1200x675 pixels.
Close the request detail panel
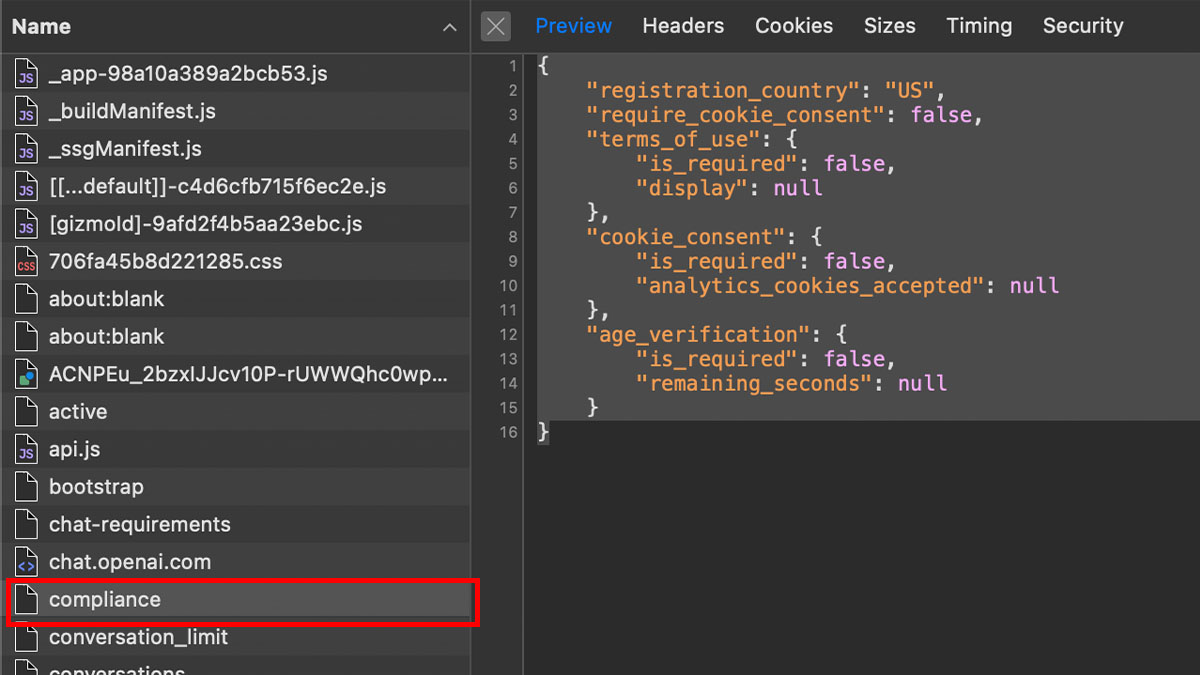click(x=495, y=27)
